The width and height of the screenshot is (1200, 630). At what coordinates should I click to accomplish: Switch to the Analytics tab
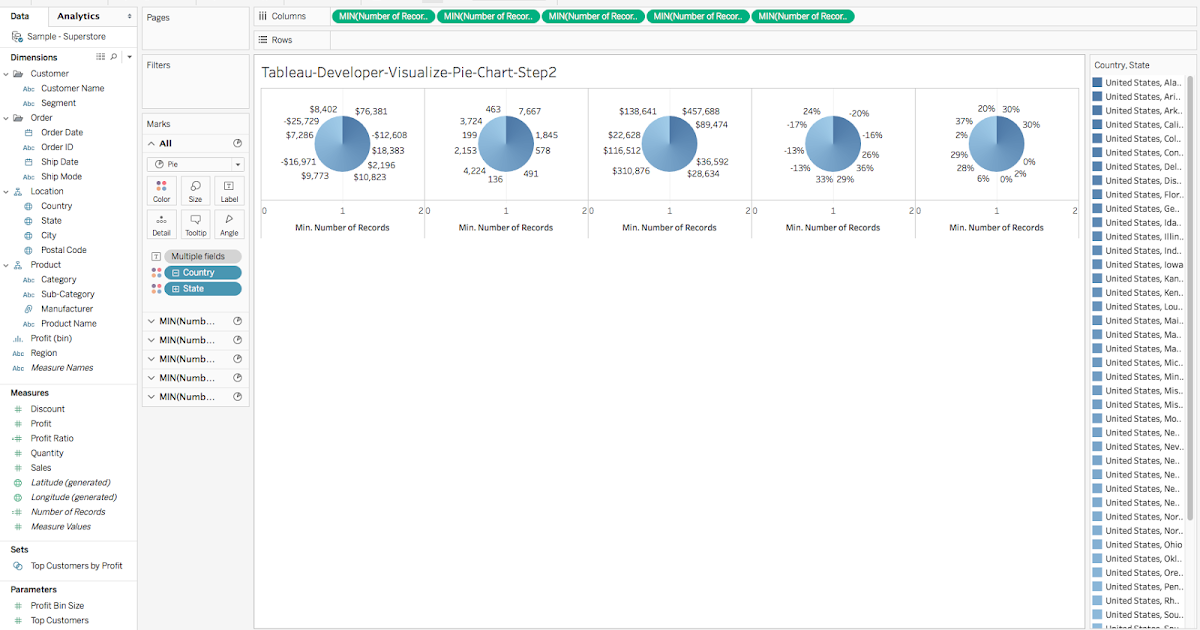click(x=78, y=16)
